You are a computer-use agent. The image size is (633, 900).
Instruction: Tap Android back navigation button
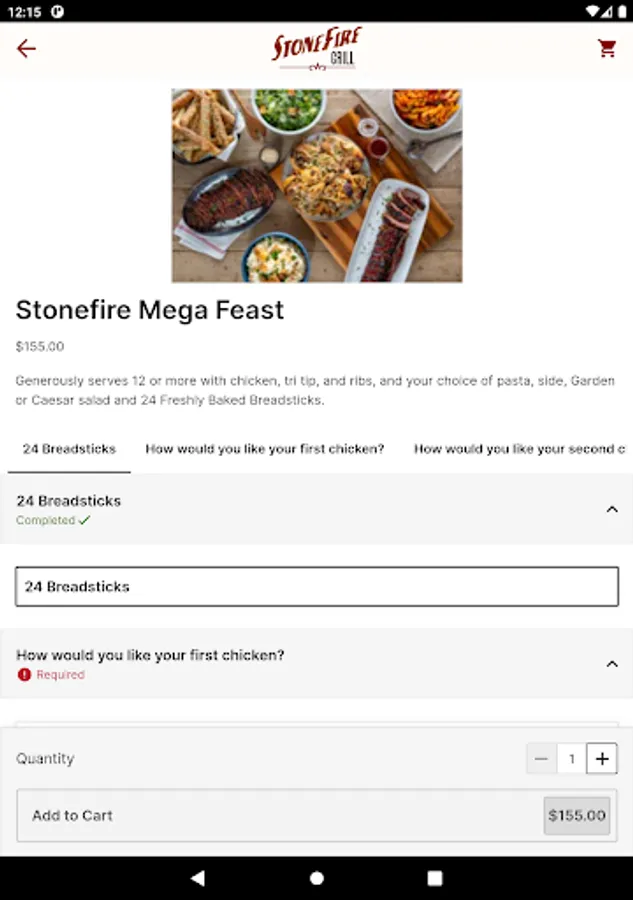tap(198, 878)
